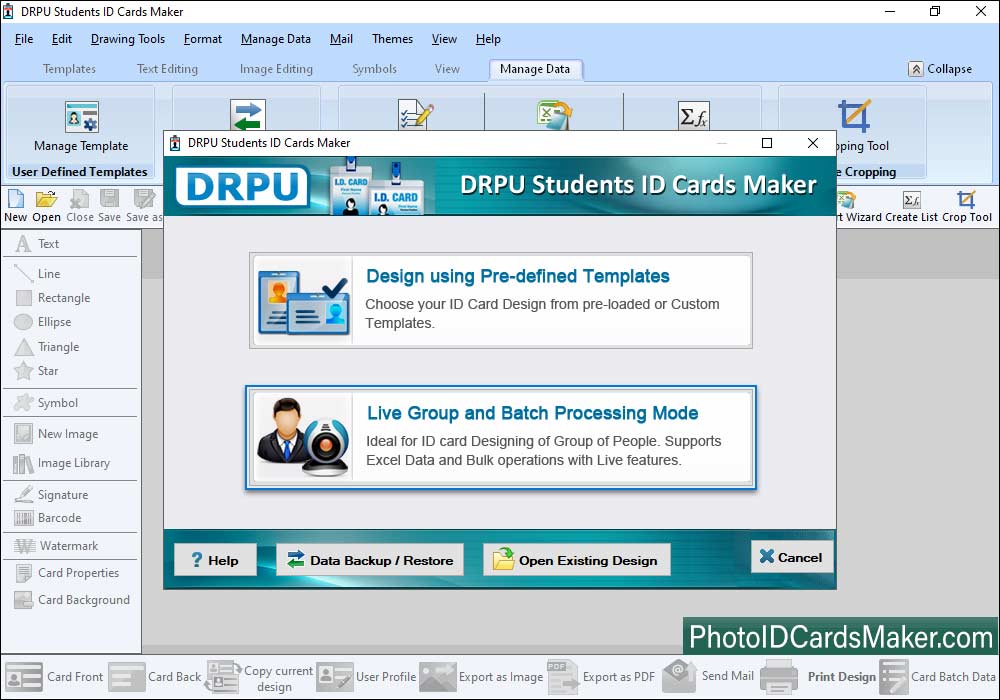Maximize the inner DRPU dialog
Image resolution: width=1000 pixels, height=700 pixels.
767,143
